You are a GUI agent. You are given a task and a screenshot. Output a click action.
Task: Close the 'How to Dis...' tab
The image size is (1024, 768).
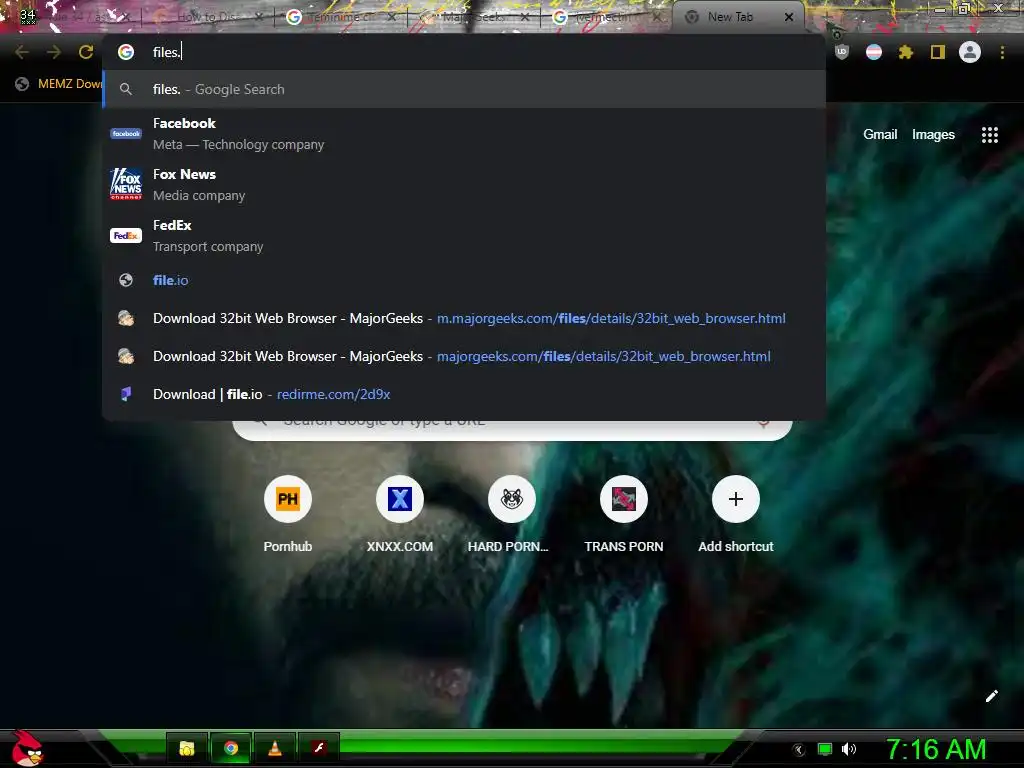259,17
